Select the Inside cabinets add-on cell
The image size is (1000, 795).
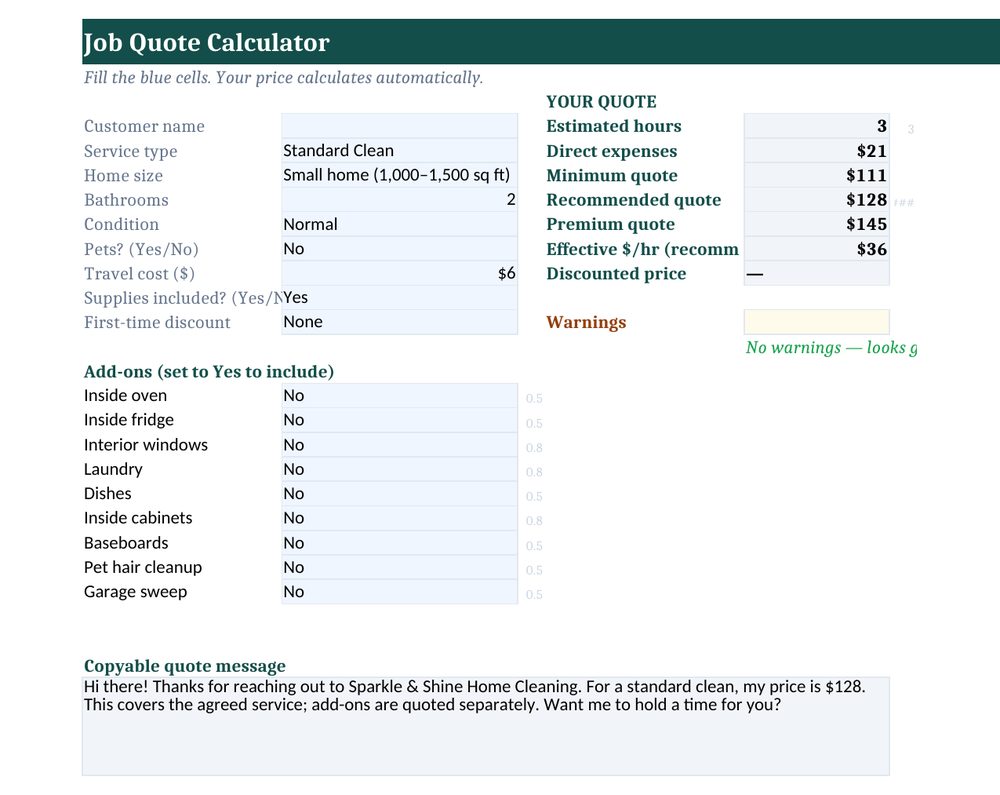tap(399, 518)
